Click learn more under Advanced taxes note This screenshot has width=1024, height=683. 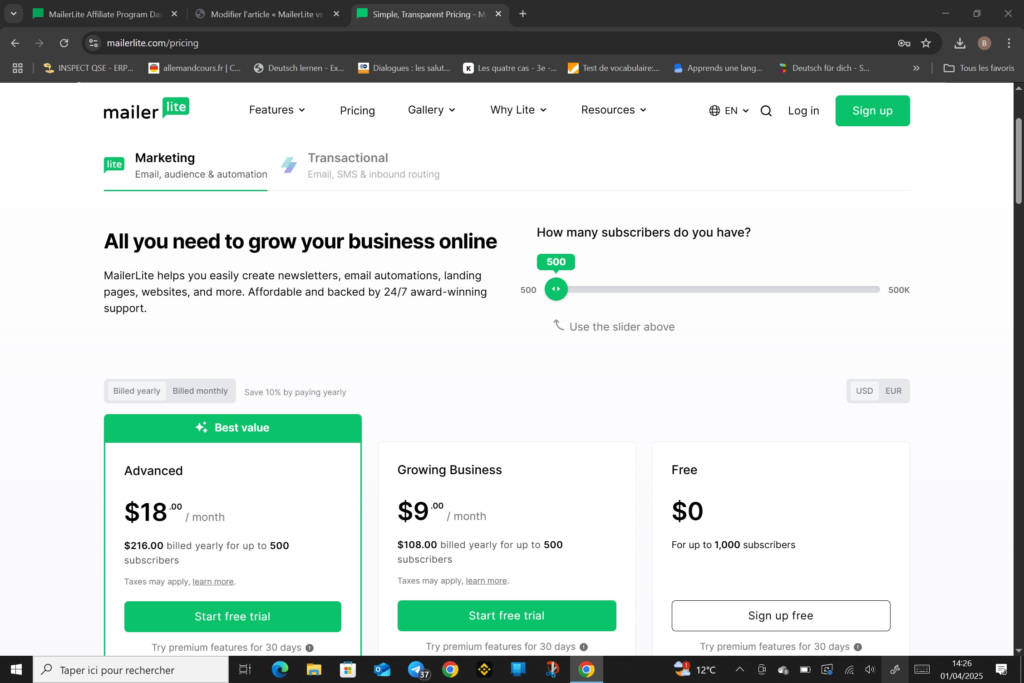213,582
